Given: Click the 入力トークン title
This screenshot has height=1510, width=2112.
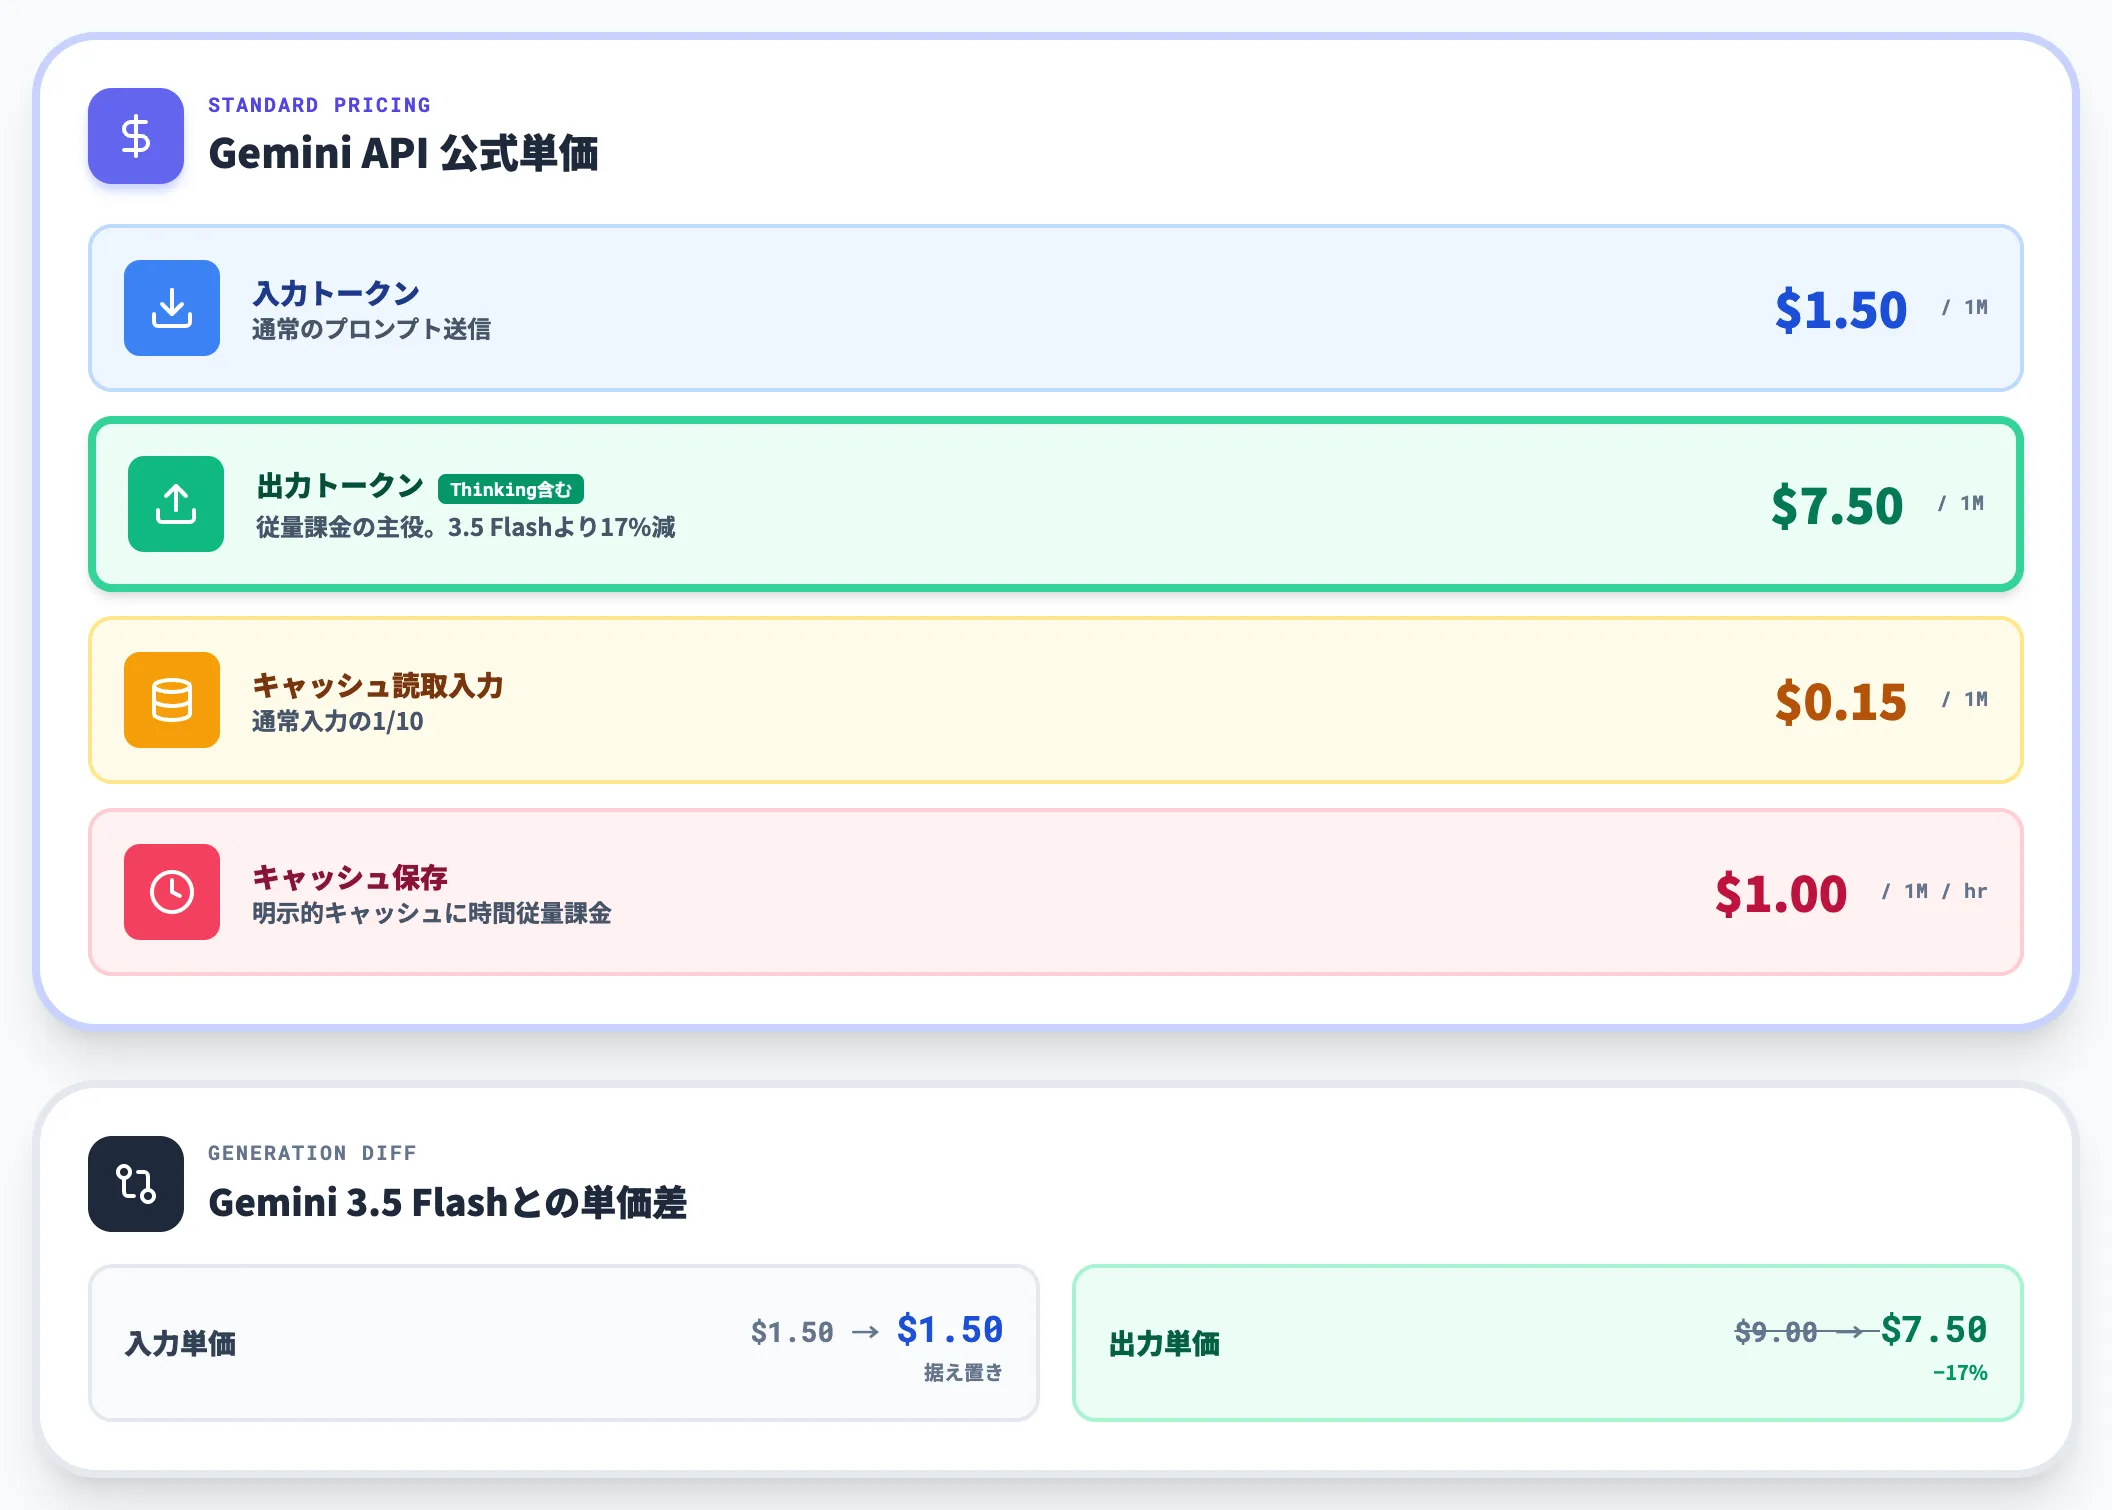Looking at the screenshot, I should [336, 293].
